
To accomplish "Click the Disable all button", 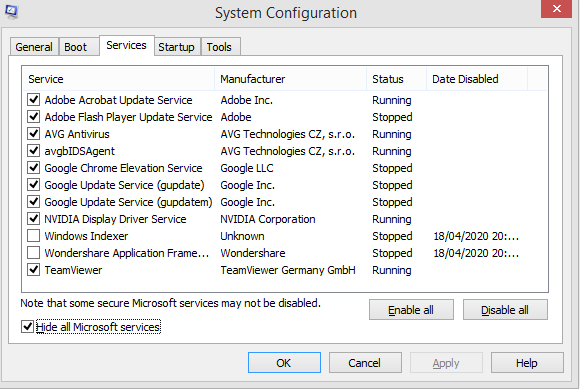I will pyautogui.click(x=505, y=310).
